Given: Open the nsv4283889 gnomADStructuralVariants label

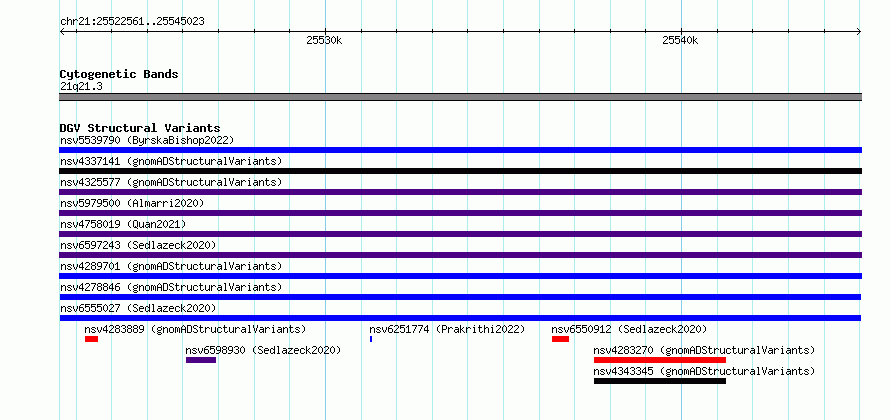Looking at the screenshot, I should [195, 329].
